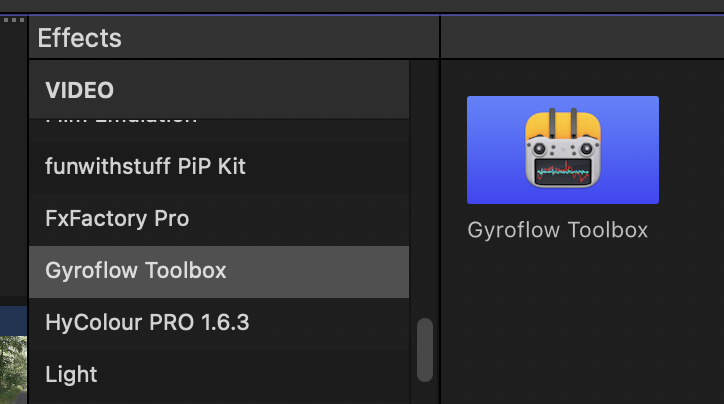Click the divider beside the category list
This screenshot has width=724, height=404.
click(440, 231)
